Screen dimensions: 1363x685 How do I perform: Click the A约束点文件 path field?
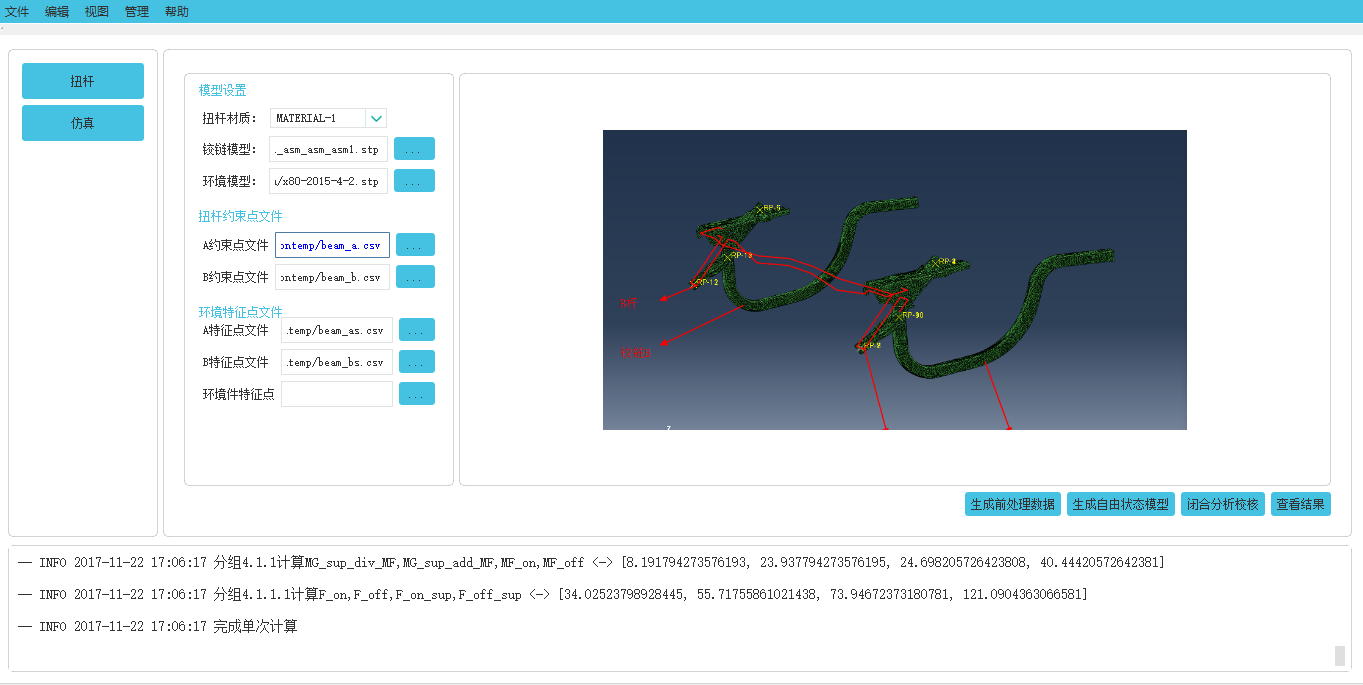pos(332,245)
